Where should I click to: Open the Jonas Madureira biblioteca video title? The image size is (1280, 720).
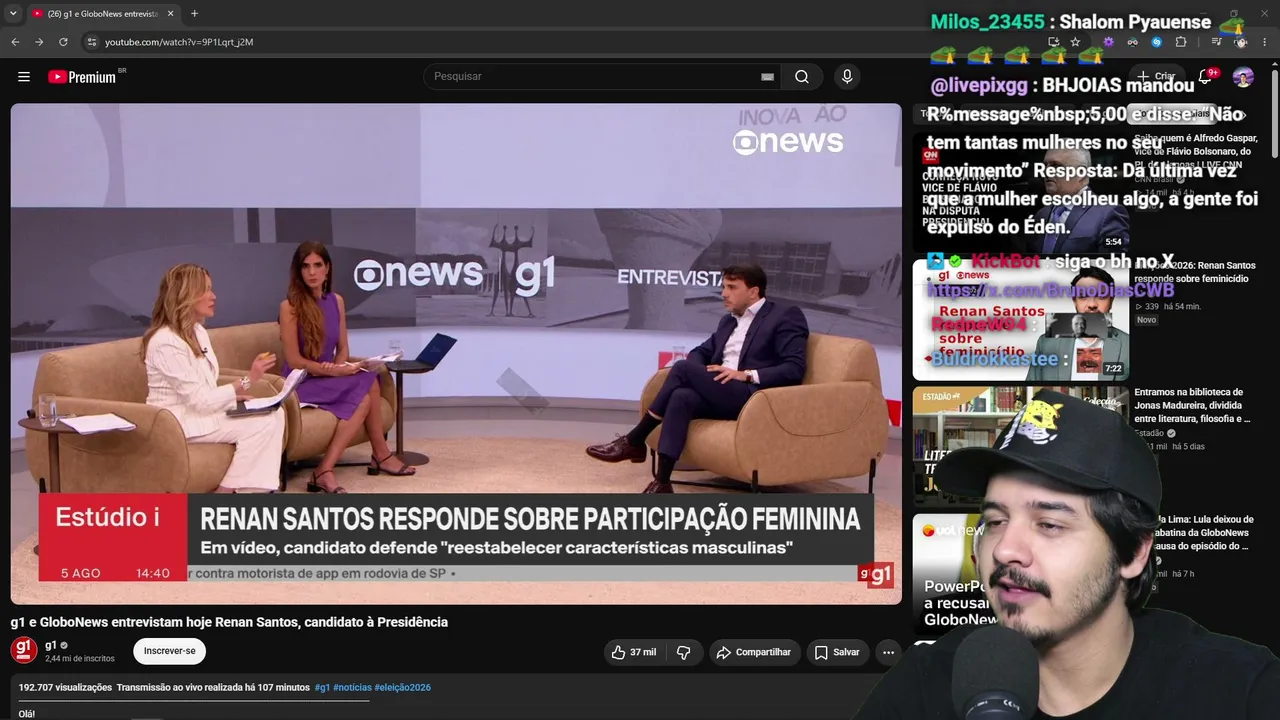click(1192, 406)
